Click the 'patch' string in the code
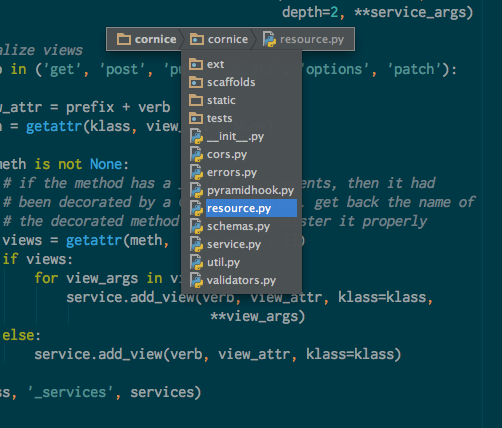Image resolution: width=502 pixels, height=428 pixels. click(x=414, y=70)
